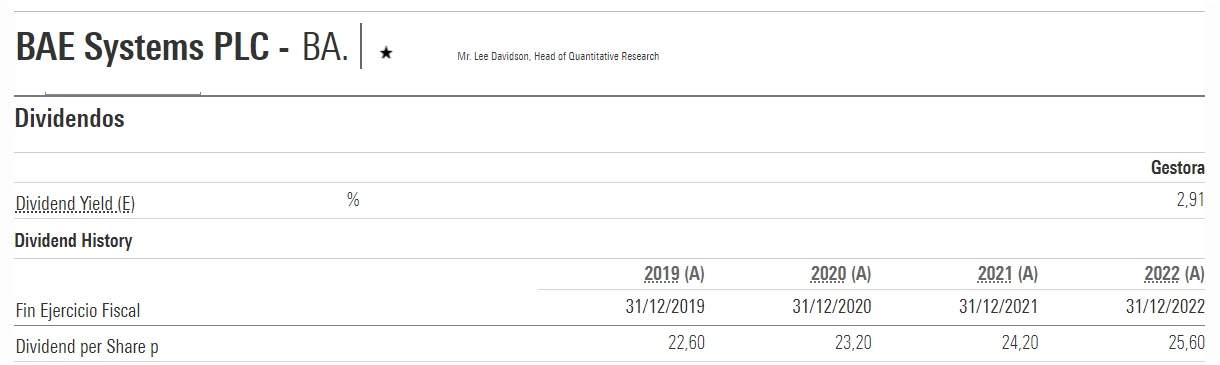
Task: Select the 2020 (A) column header
Action: pyautogui.click(x=841, y=273)
